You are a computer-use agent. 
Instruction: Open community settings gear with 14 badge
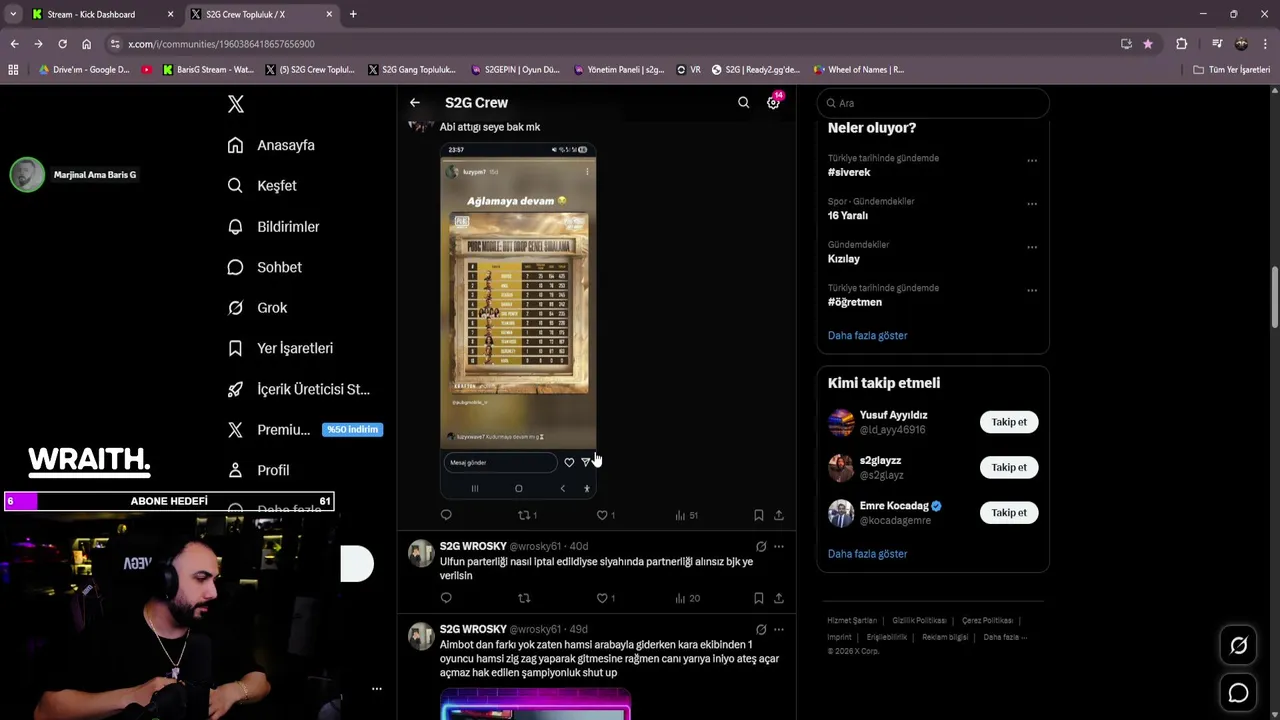coord(774,102)
